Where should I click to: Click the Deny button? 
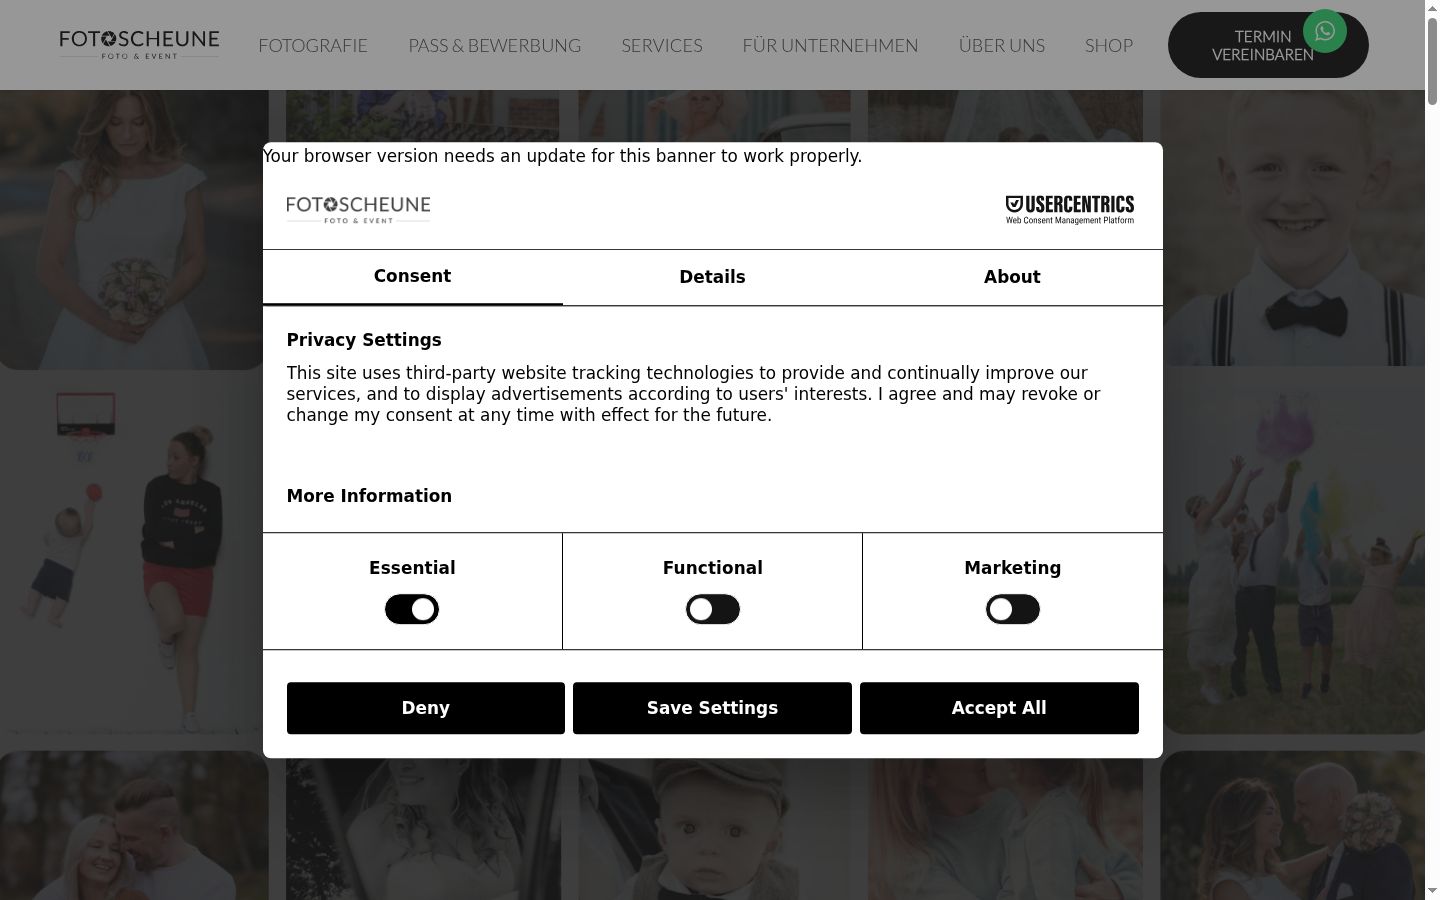(426, 708)
